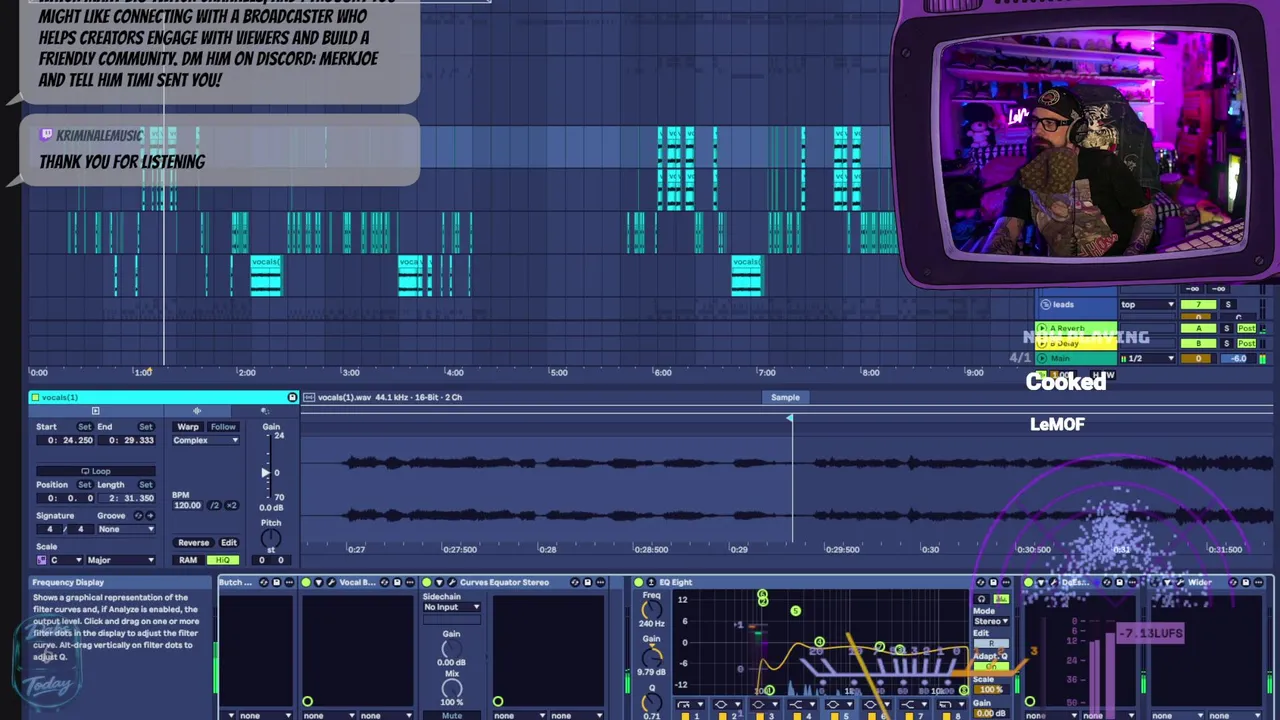This screenshot has width=1280, height=720.
Task: Open the audio sample tab icon
Action: point(197,411)
